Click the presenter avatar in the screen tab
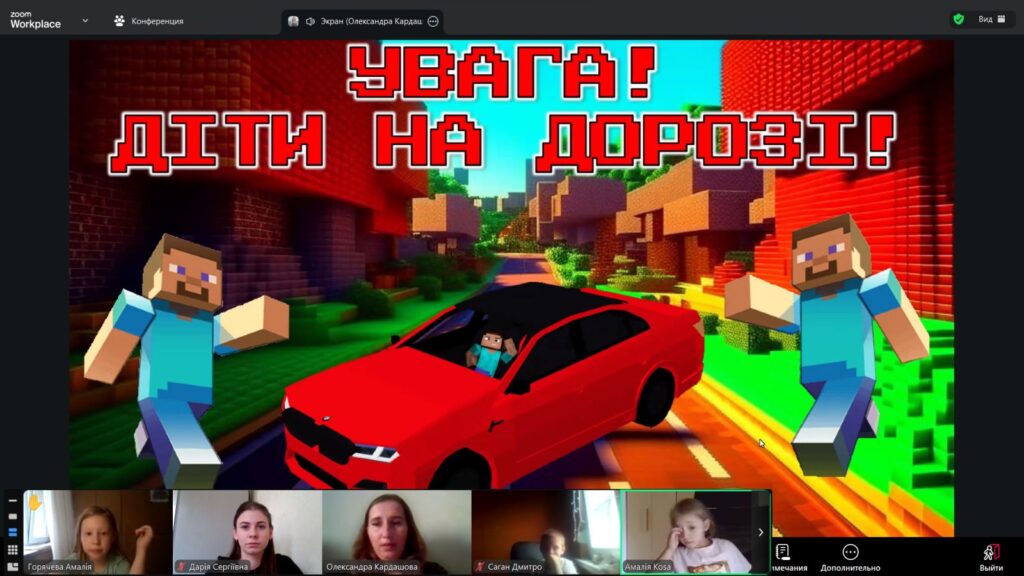1024x576 pixels. tap(293, 22)
